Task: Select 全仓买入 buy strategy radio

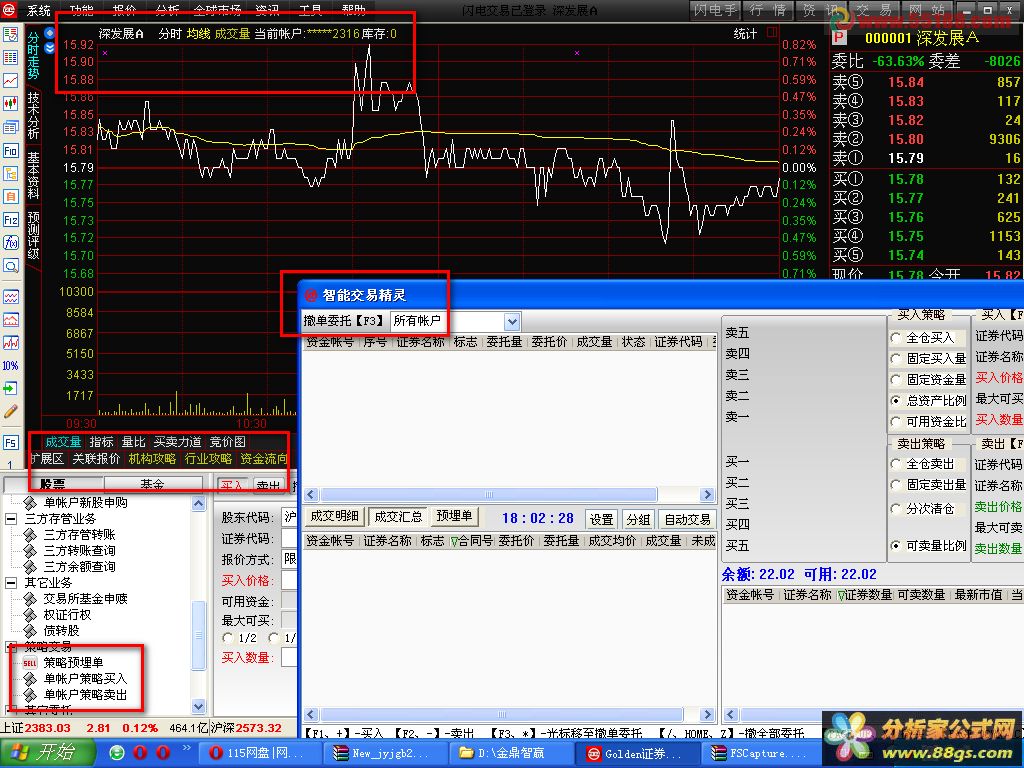Action: coord(896,338)
